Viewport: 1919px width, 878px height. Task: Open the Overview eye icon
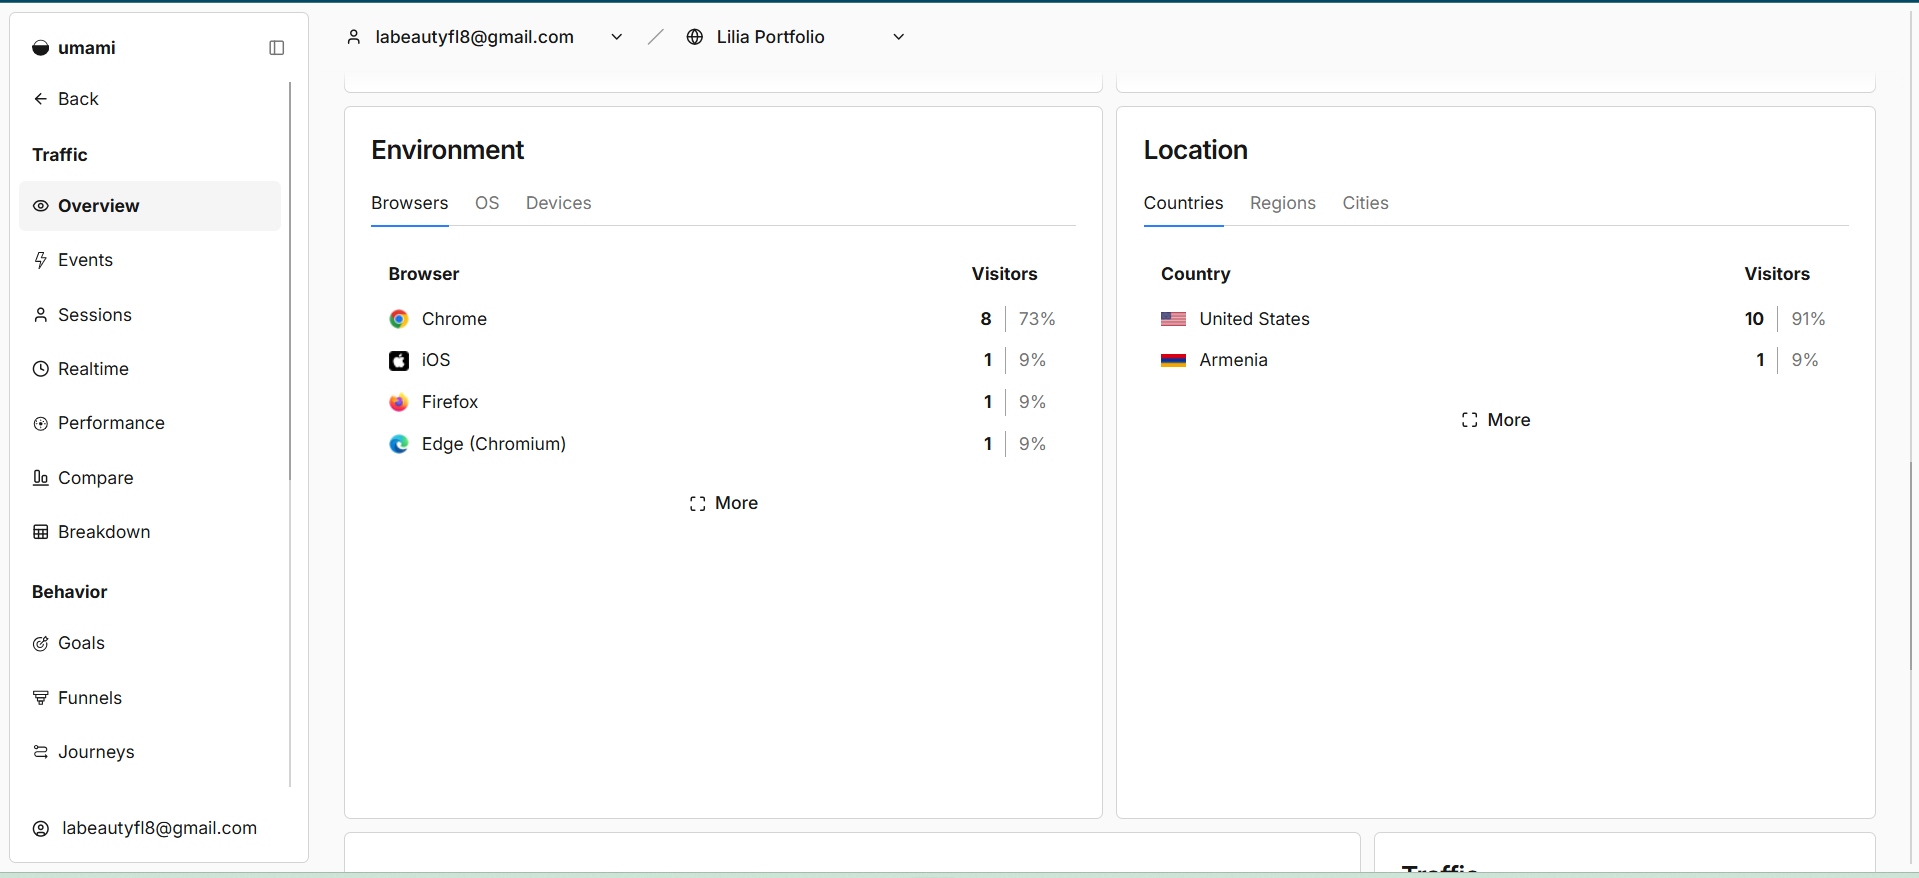(40, 206)
